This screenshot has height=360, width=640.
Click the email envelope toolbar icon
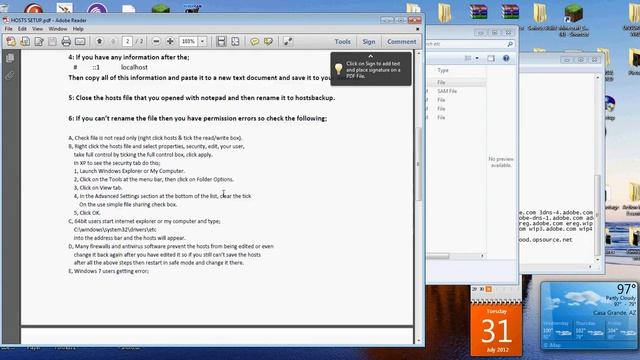[80, 42]
